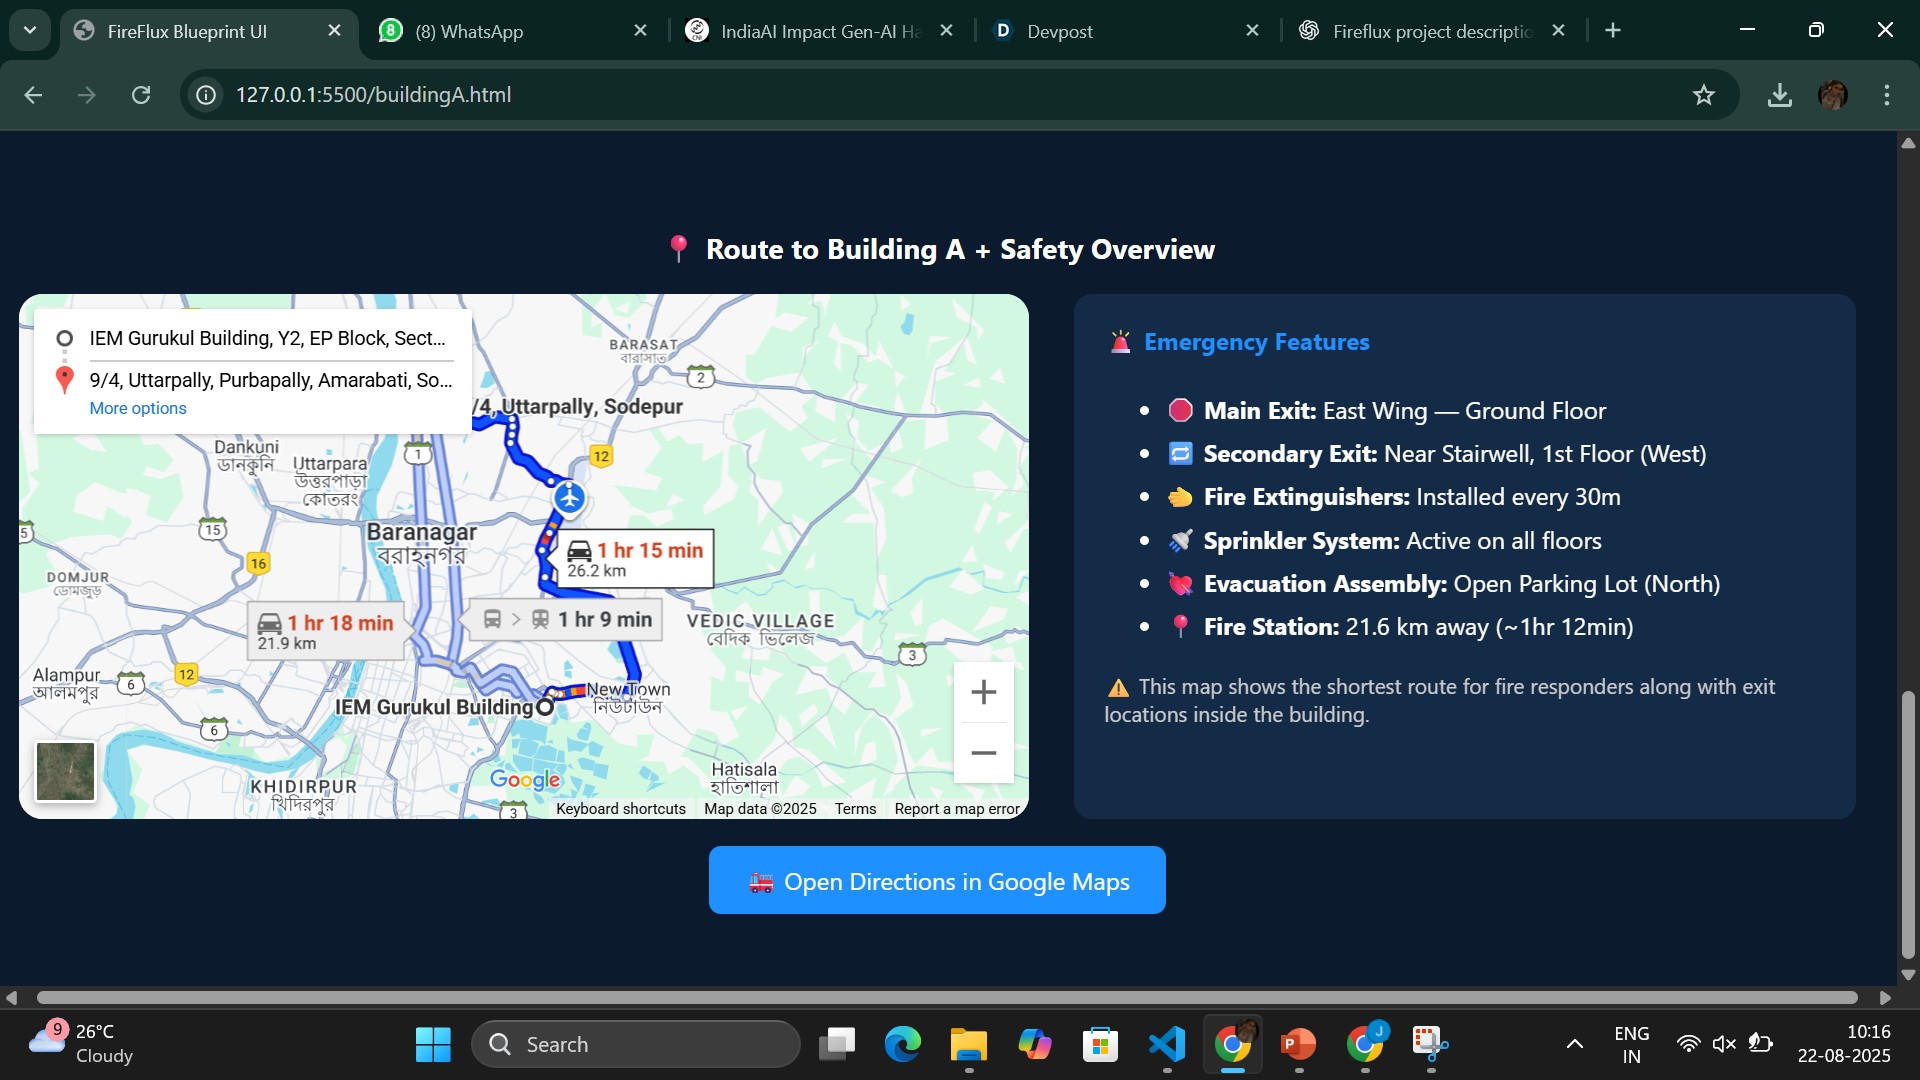Show hidden system tray icons chevron
The height and width of the screenshot is (1080, 1920).
point(1574,1044)
